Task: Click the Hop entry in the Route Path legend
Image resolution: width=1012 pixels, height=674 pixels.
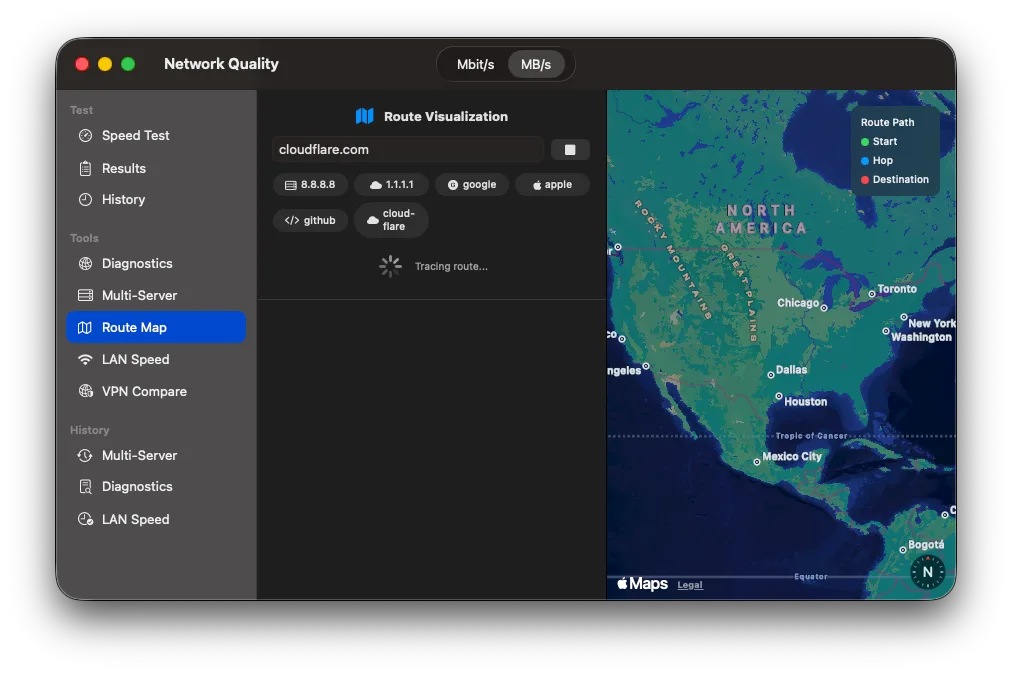Action: [x=876, y=161]
